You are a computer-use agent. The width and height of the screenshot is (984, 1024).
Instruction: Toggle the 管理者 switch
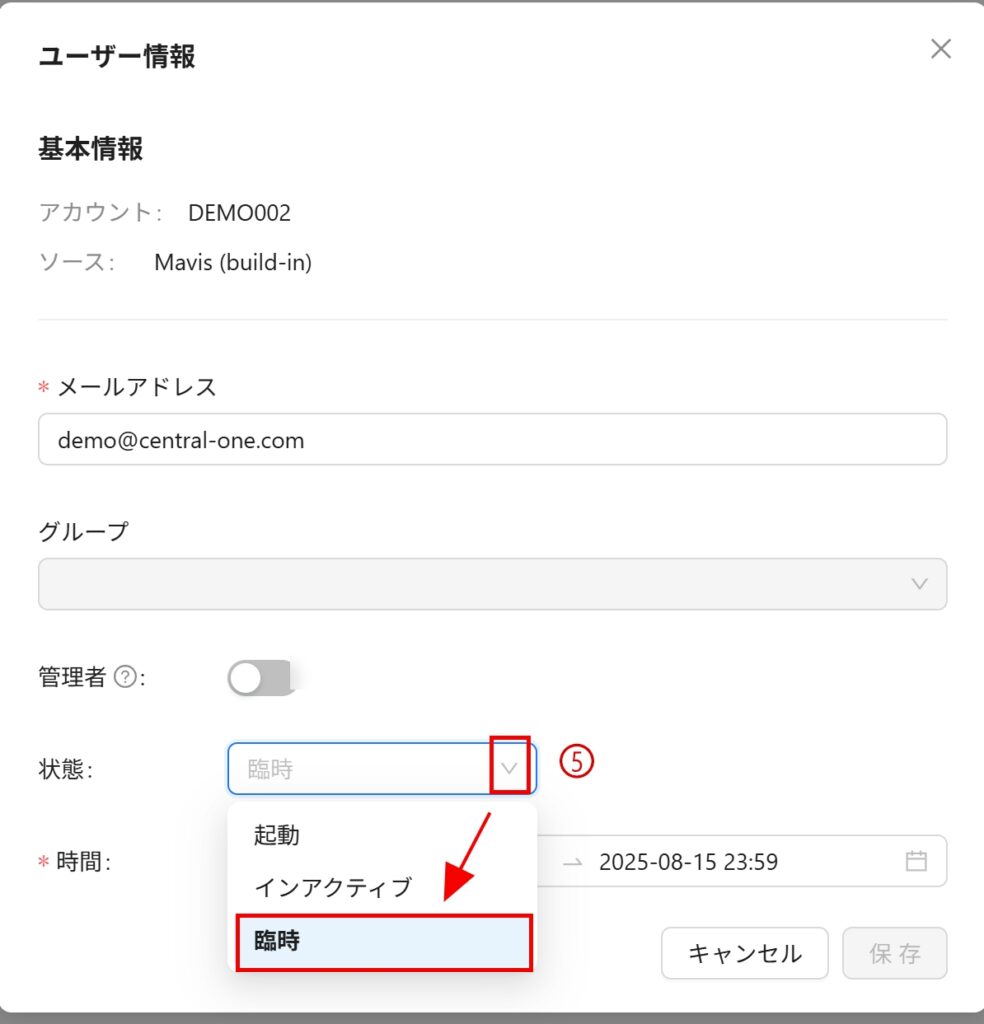[260, 678]
